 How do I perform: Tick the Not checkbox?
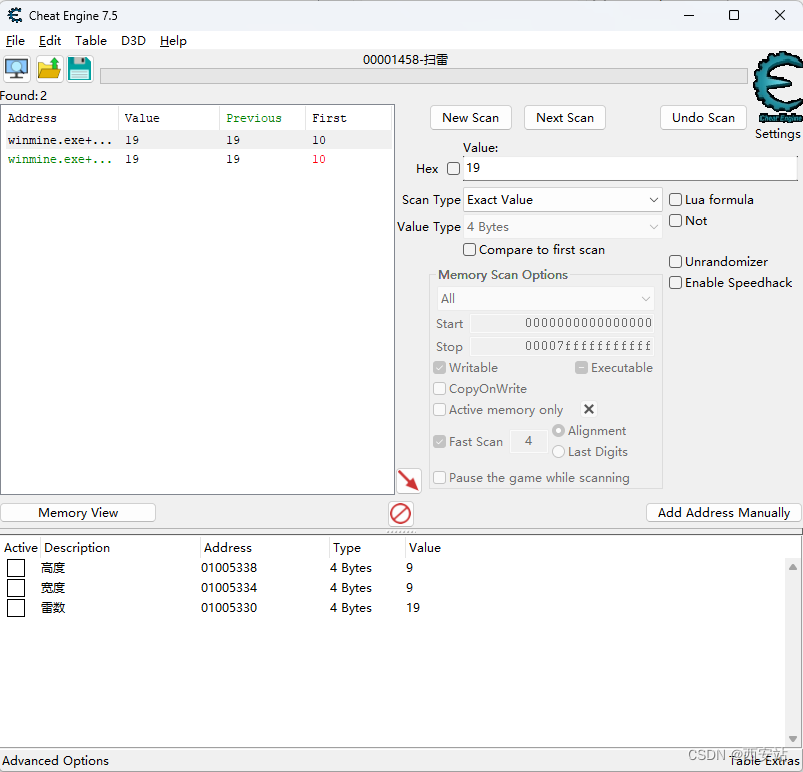[675, 220]
